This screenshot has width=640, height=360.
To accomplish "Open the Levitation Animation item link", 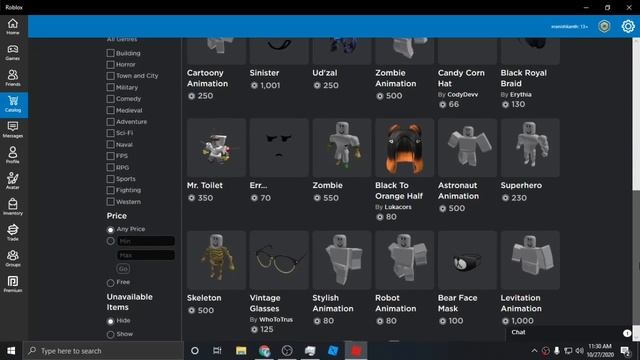I will tap(521, 303).
